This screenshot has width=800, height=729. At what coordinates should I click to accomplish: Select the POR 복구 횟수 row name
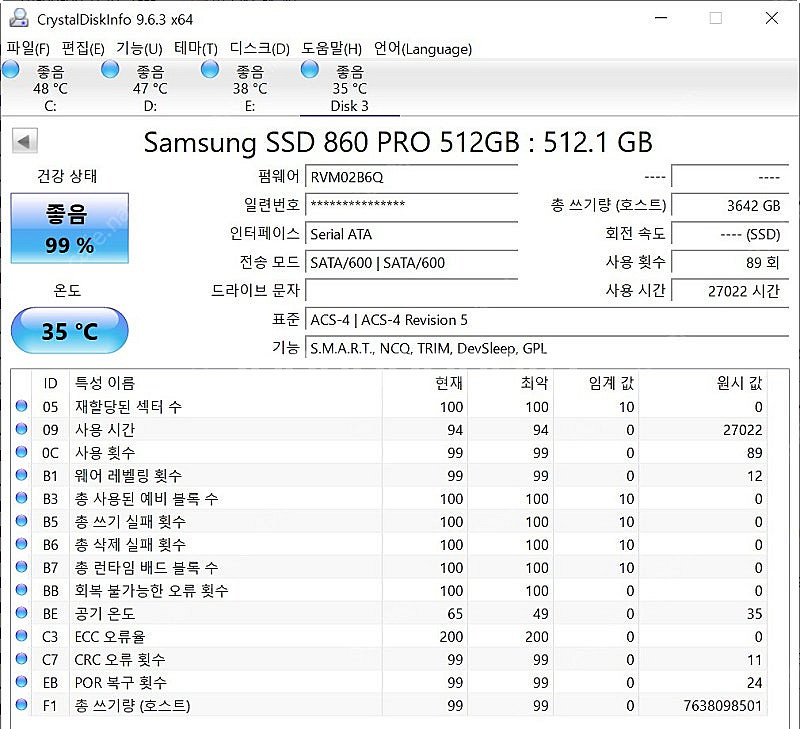(120, 682)
